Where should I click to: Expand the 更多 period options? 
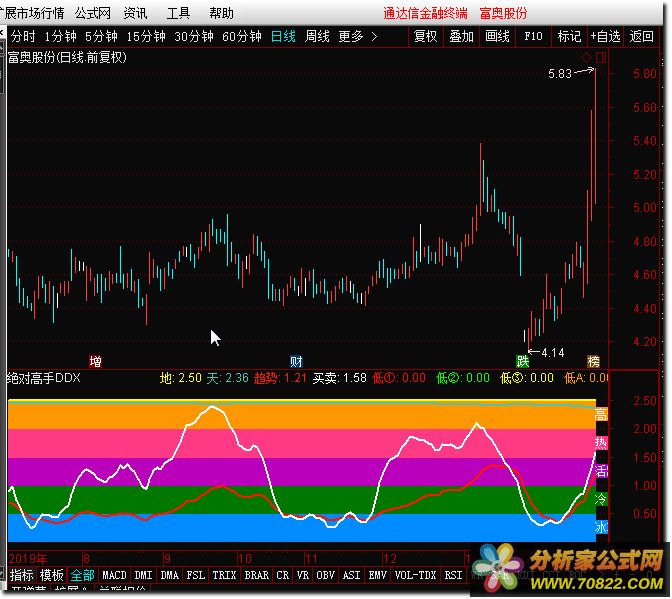[357, 36]
